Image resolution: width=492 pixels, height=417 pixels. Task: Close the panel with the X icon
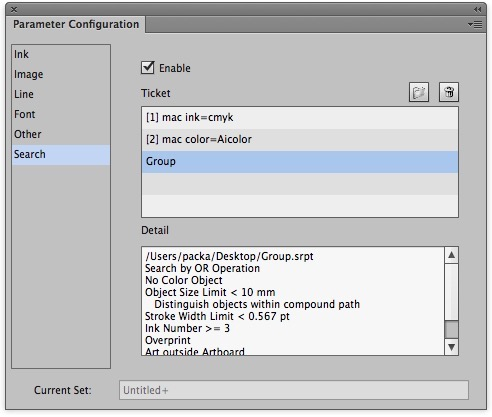[14, 10]
